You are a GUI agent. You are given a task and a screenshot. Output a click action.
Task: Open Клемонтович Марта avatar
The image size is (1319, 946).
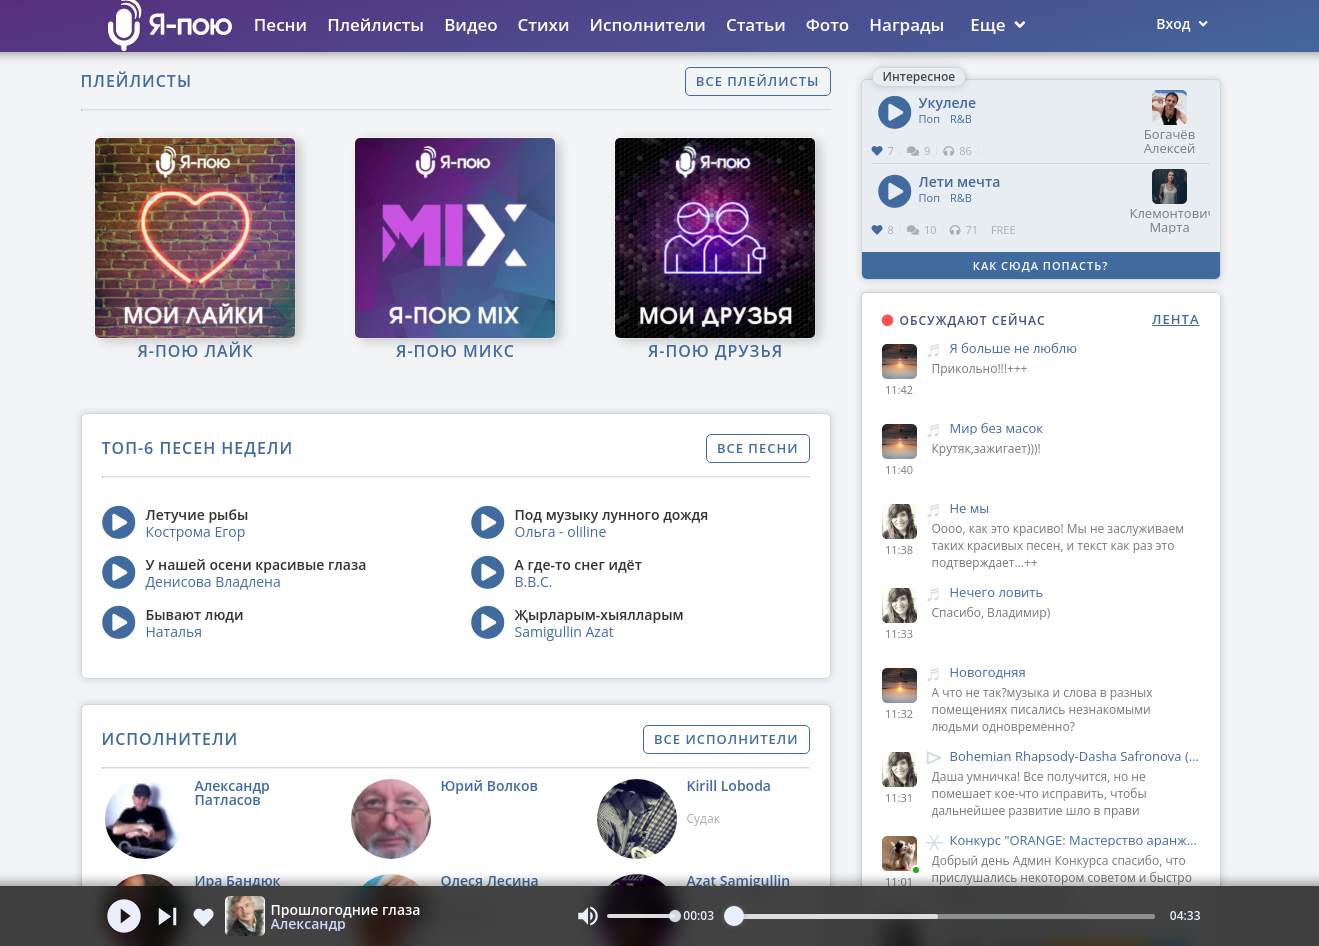pos(1169,187)
